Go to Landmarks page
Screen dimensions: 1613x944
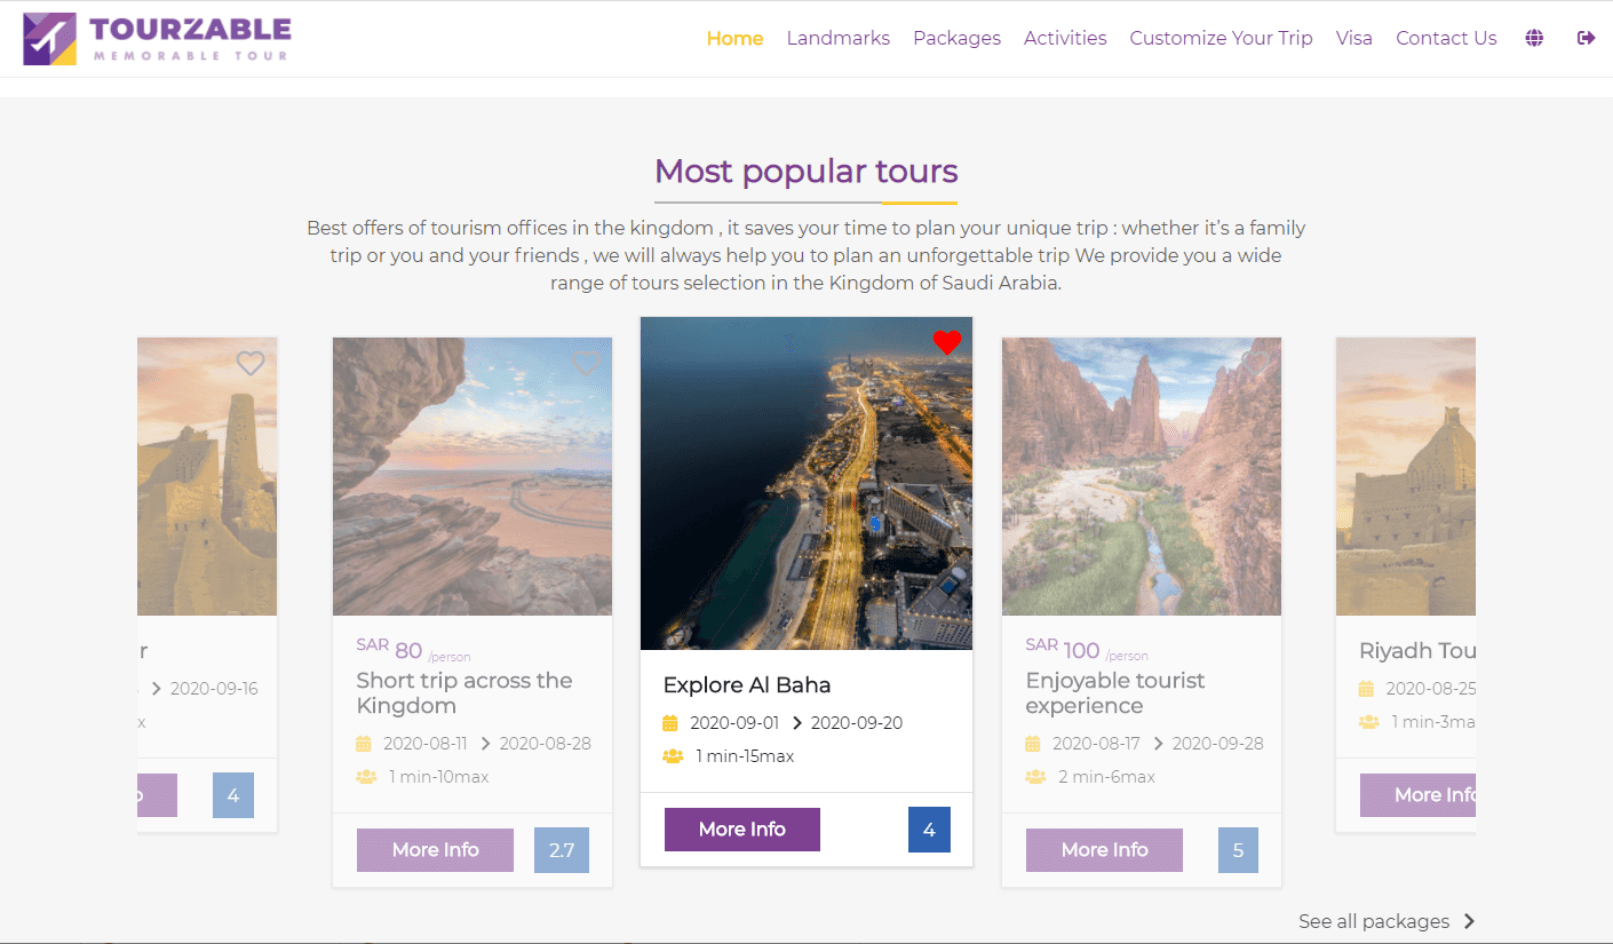[838, 38]
